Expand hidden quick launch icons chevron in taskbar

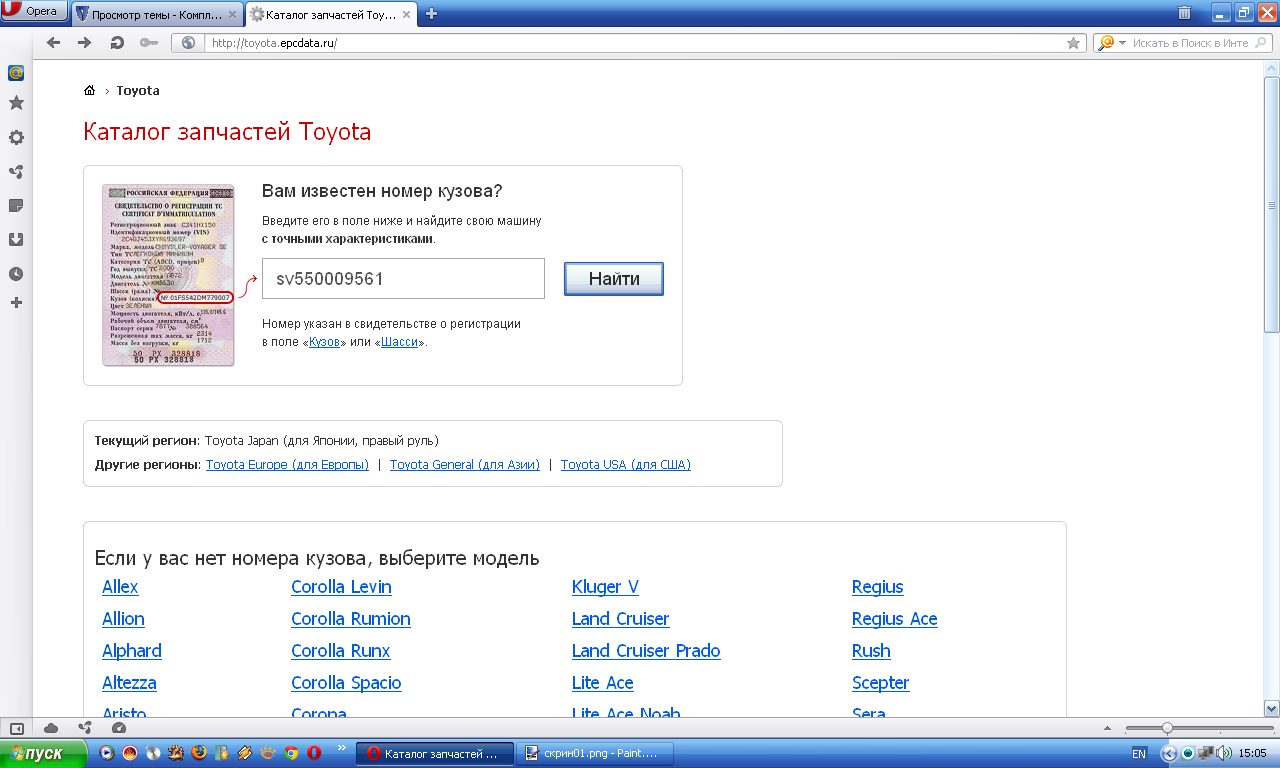342,748
